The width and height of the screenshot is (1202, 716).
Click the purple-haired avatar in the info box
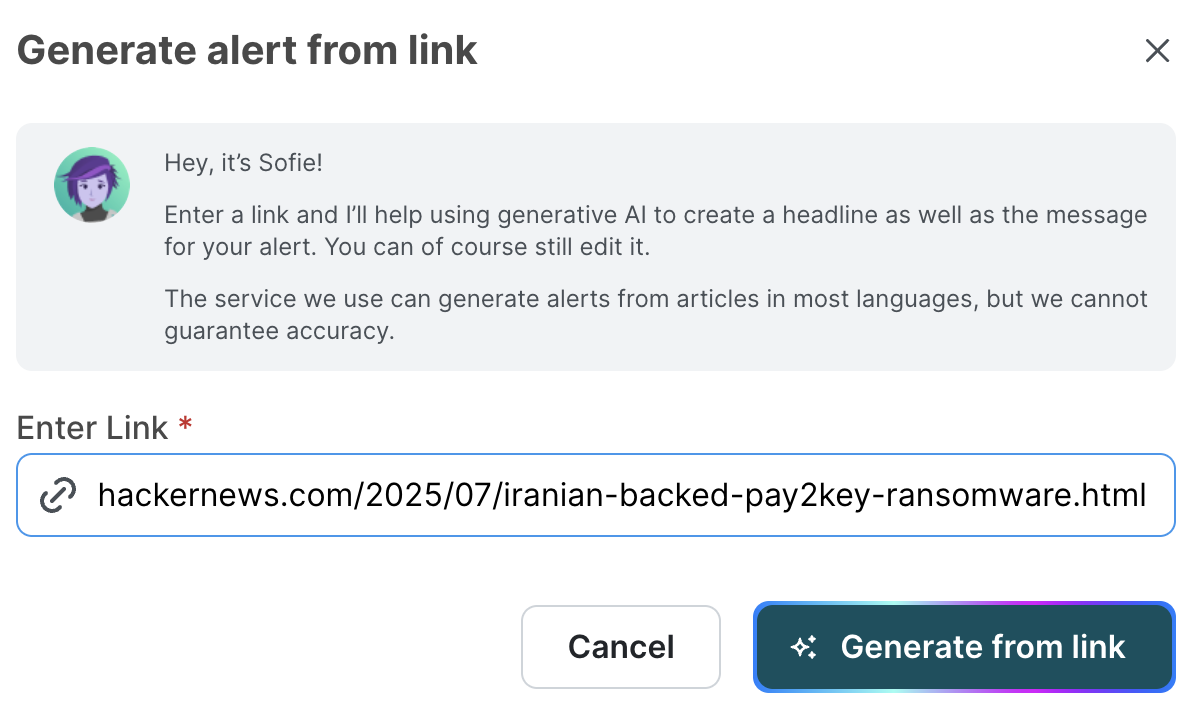91,184
